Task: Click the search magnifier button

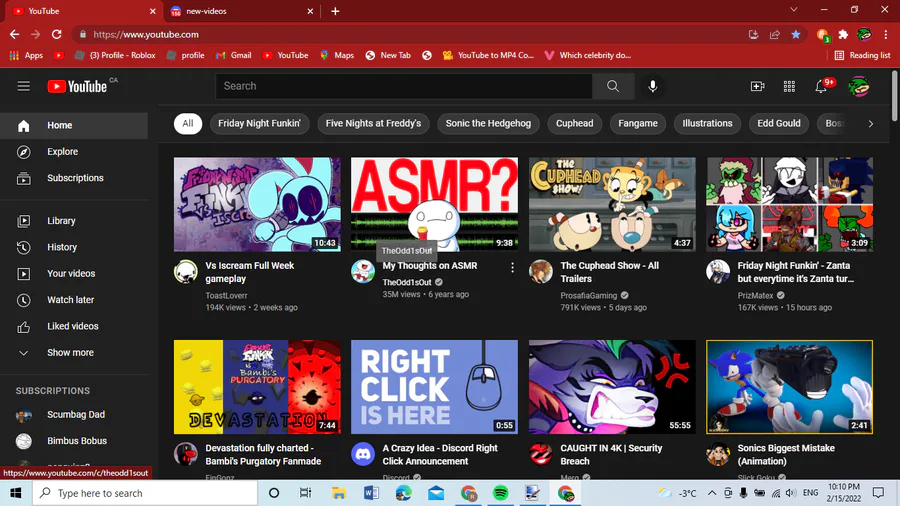Action: pyautogui.click(x=613, y=86)
